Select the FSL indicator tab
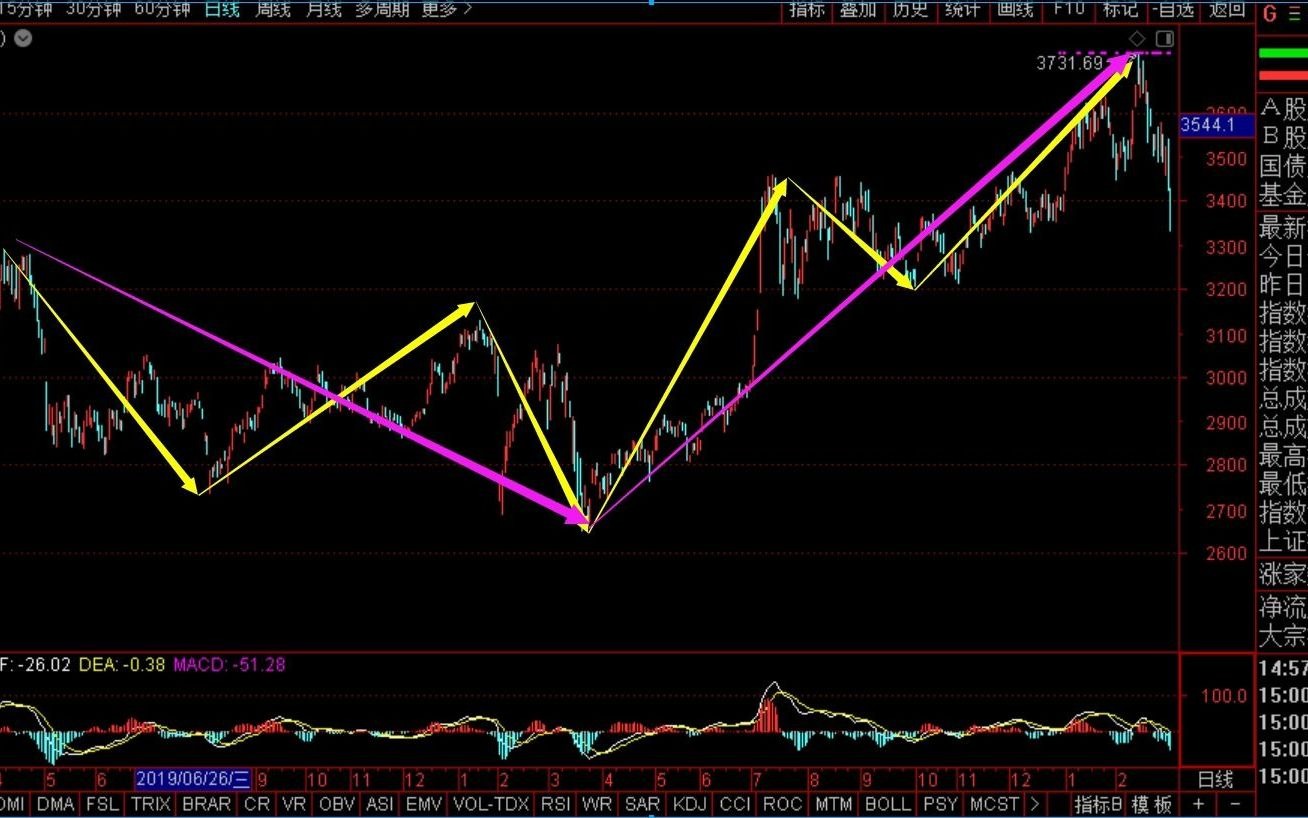Image resolution: width=1308 pixels, height=818 pixels. [x=102, y=804]
